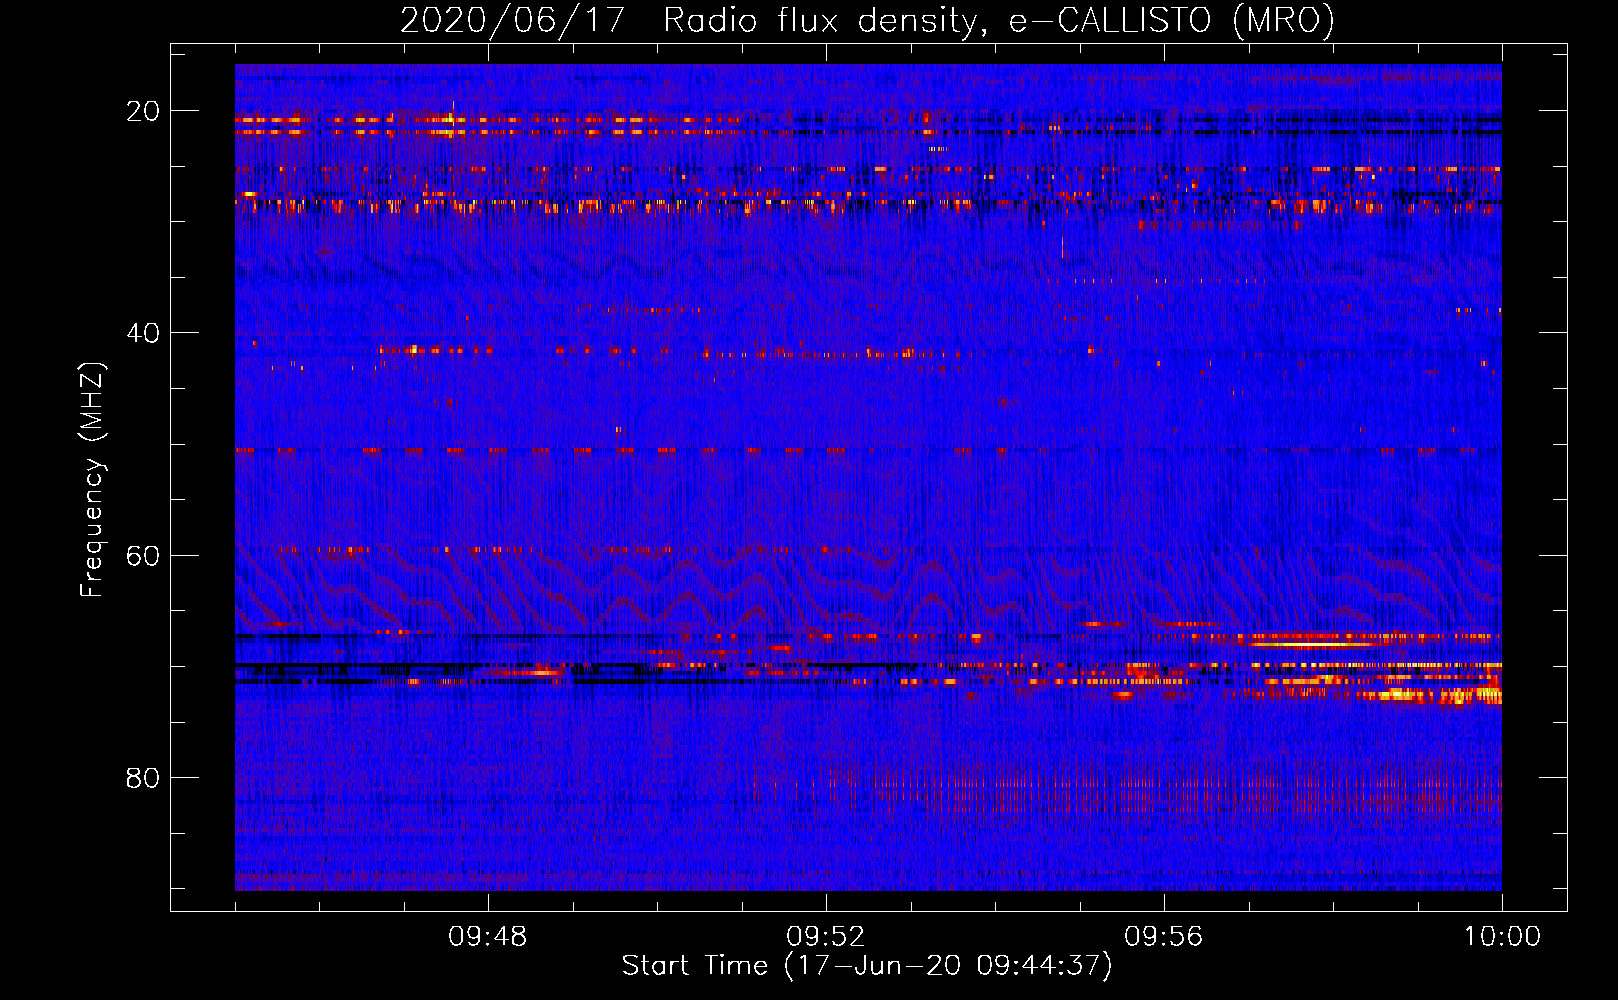
Task: Select the 09:56 time tick label
Action: [x=1164, y=937]
